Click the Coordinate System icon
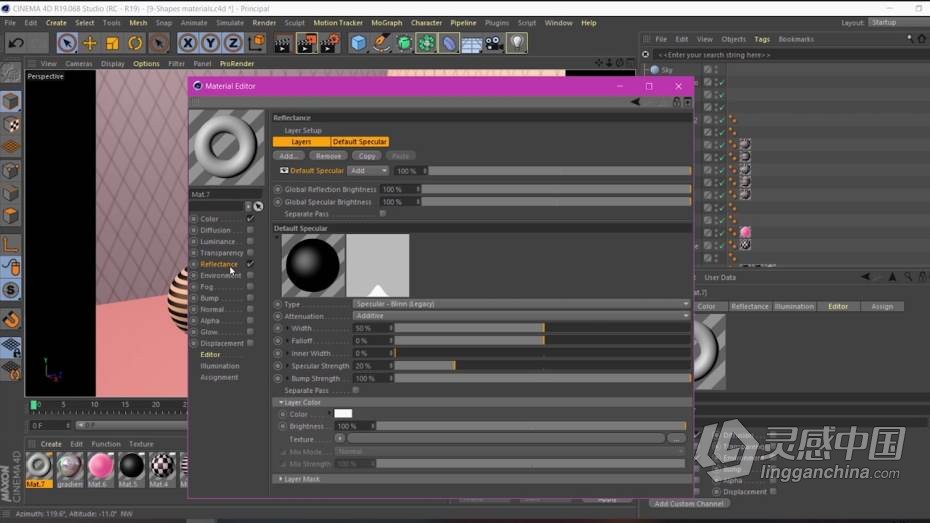Viewport: 930px width, 523px height. tap(256, 43)
